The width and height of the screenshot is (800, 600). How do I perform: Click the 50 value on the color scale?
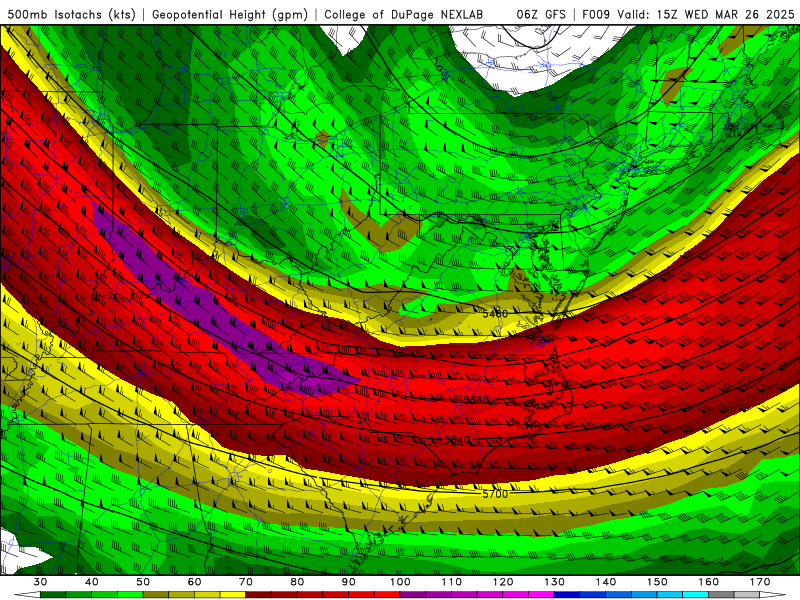(143, 582)
